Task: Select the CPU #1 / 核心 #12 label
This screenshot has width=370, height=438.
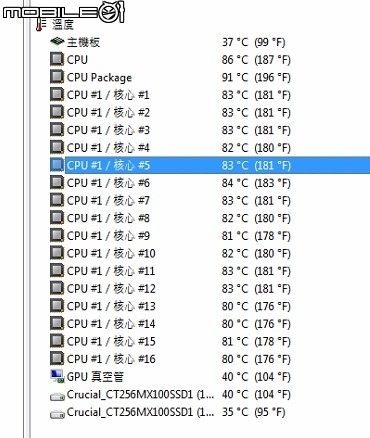Action: click(x=111, y=289)
